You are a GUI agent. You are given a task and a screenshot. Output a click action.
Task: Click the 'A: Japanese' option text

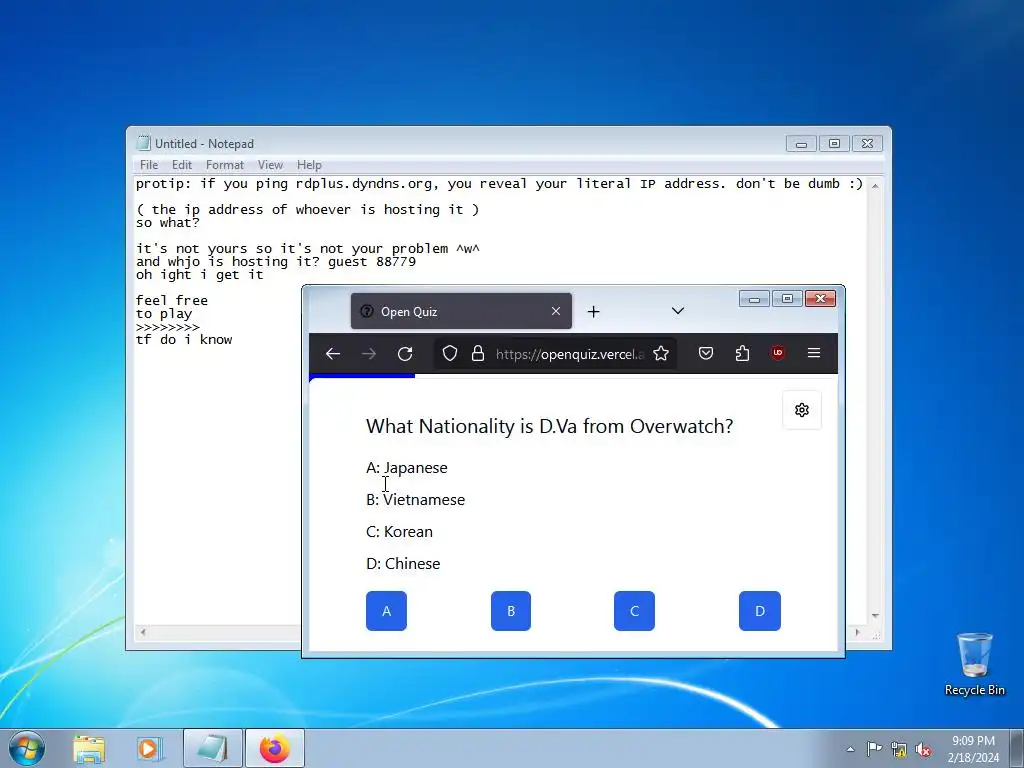point(407,468)
